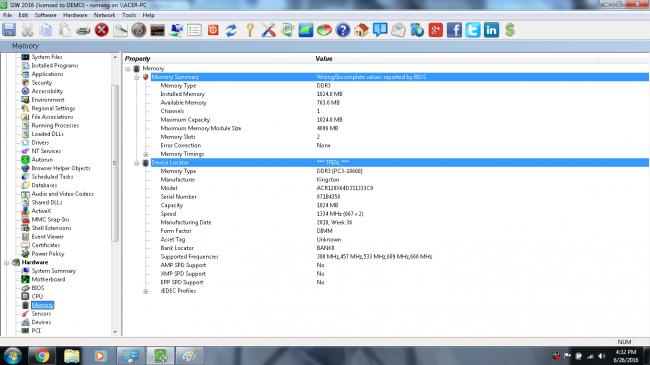Open the Tools menu
This screenshot has width=650, height=365.
129,15
